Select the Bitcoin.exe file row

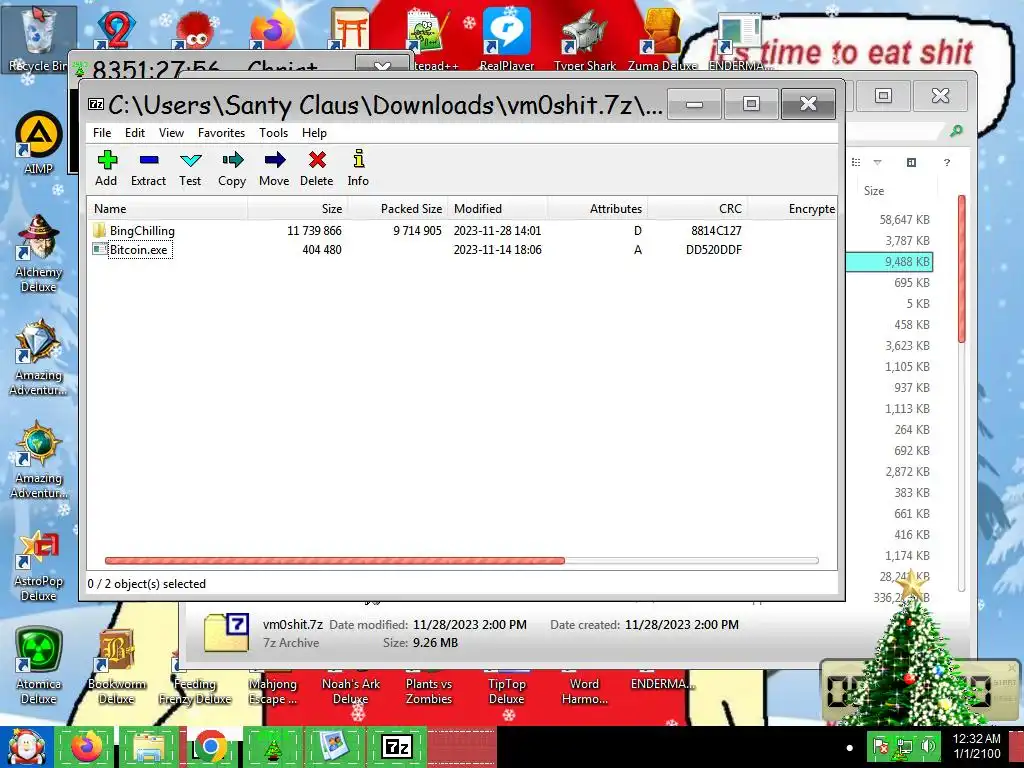[x=462, y=249]
